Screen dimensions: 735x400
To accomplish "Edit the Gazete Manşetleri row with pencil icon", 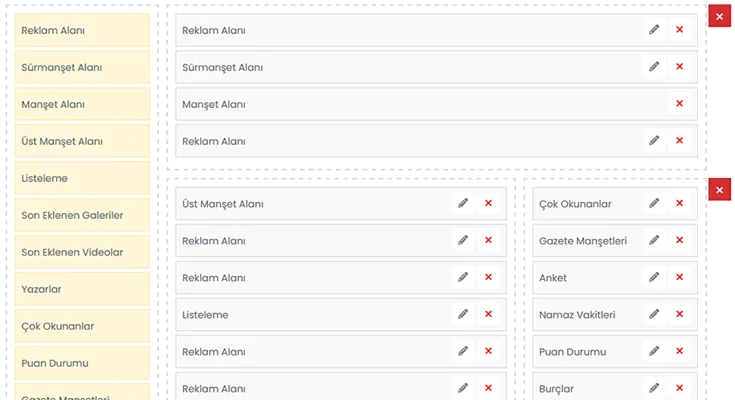I will tap(654, 240).
